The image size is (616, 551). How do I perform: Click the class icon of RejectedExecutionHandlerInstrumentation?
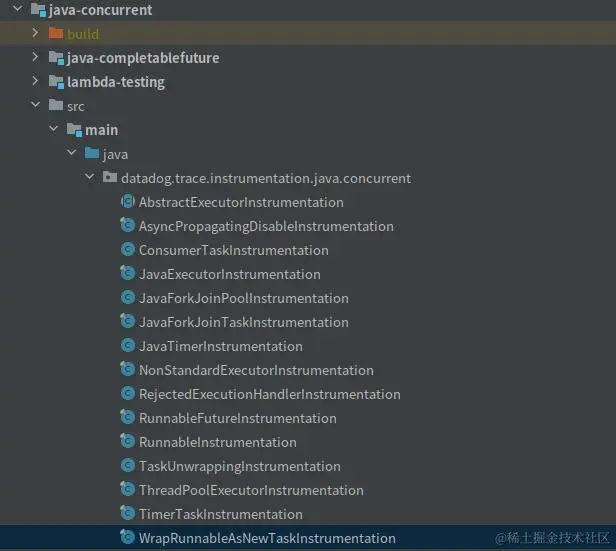click(x=128, y=393)
